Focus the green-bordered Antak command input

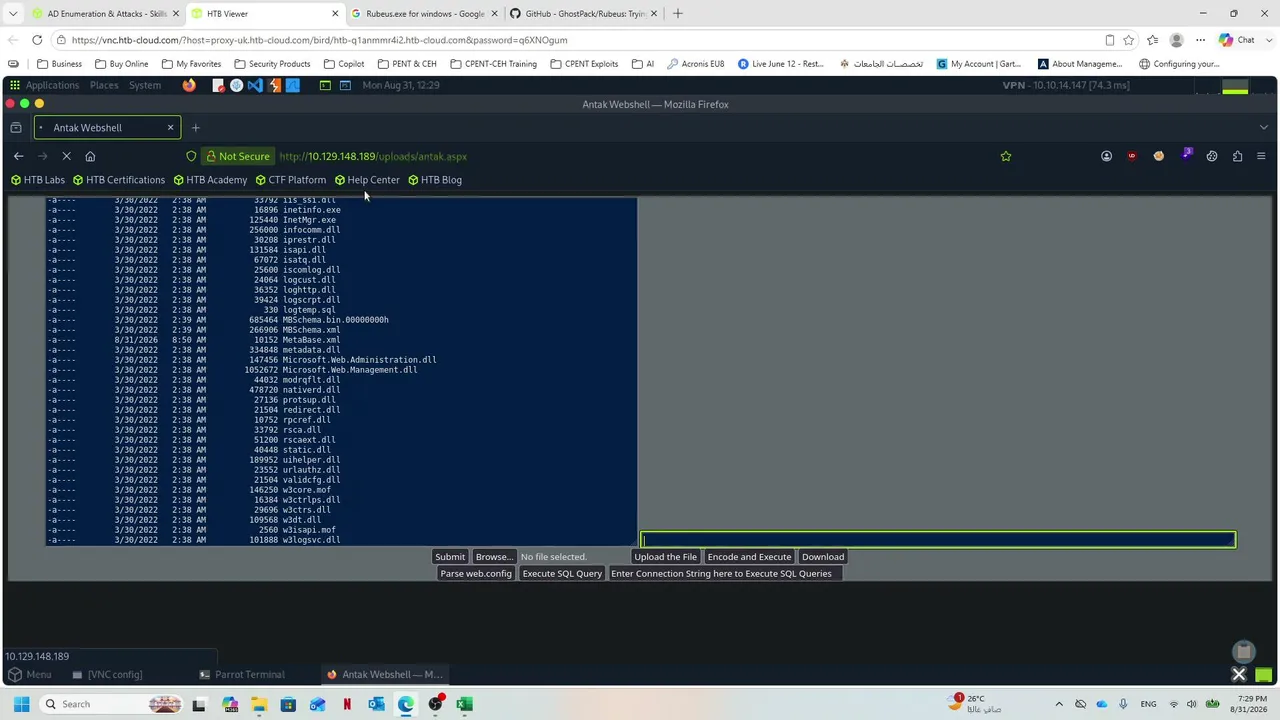pyautogui.click(x=938, y=540)
